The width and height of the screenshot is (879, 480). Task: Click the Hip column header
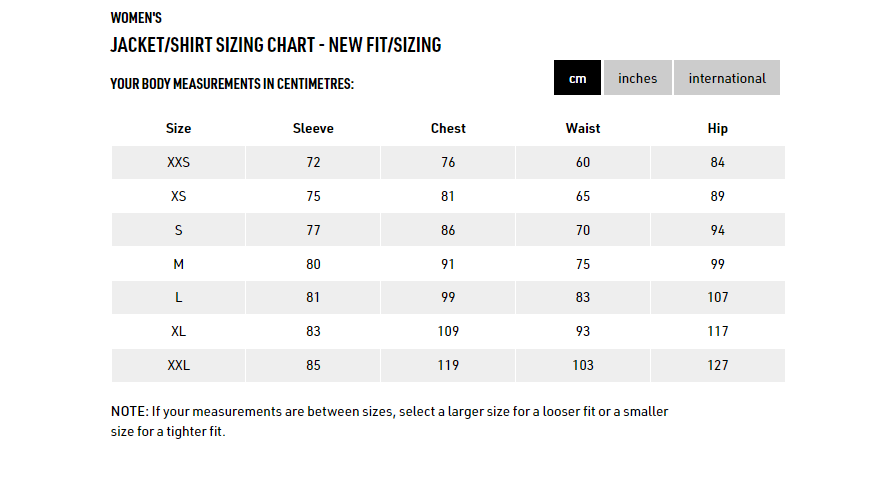coord(718,128)
